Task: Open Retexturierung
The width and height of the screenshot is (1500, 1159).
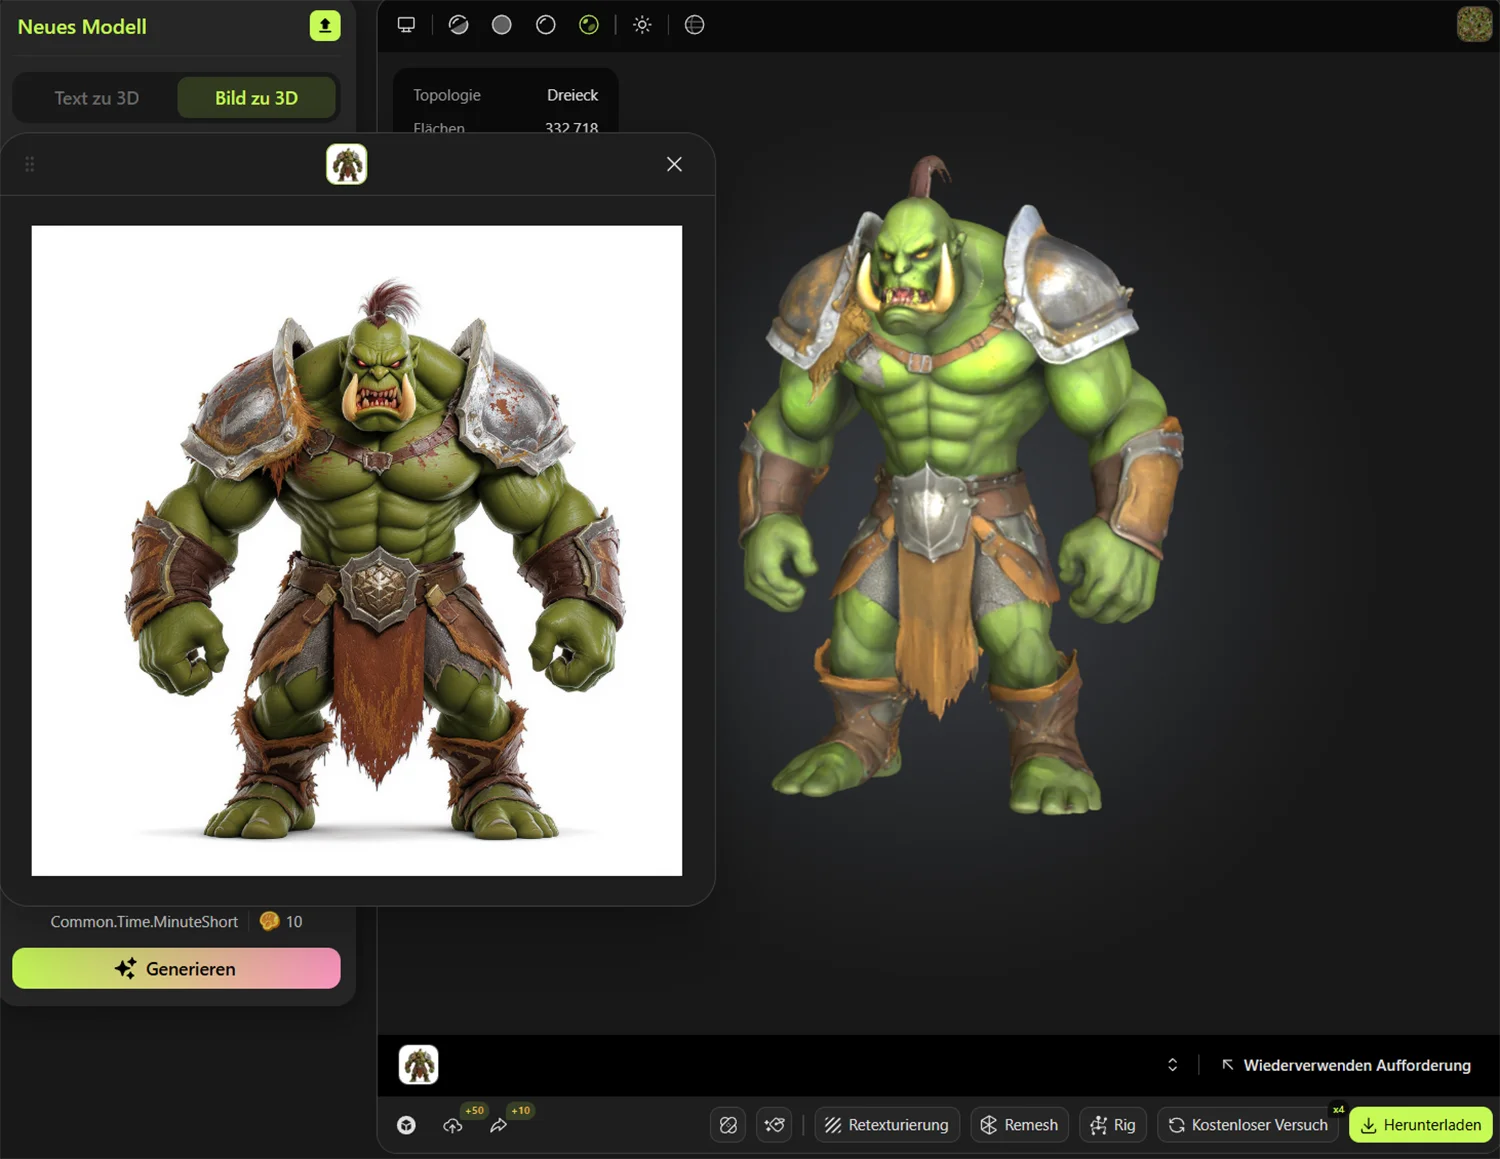Action: [887, 1125]
